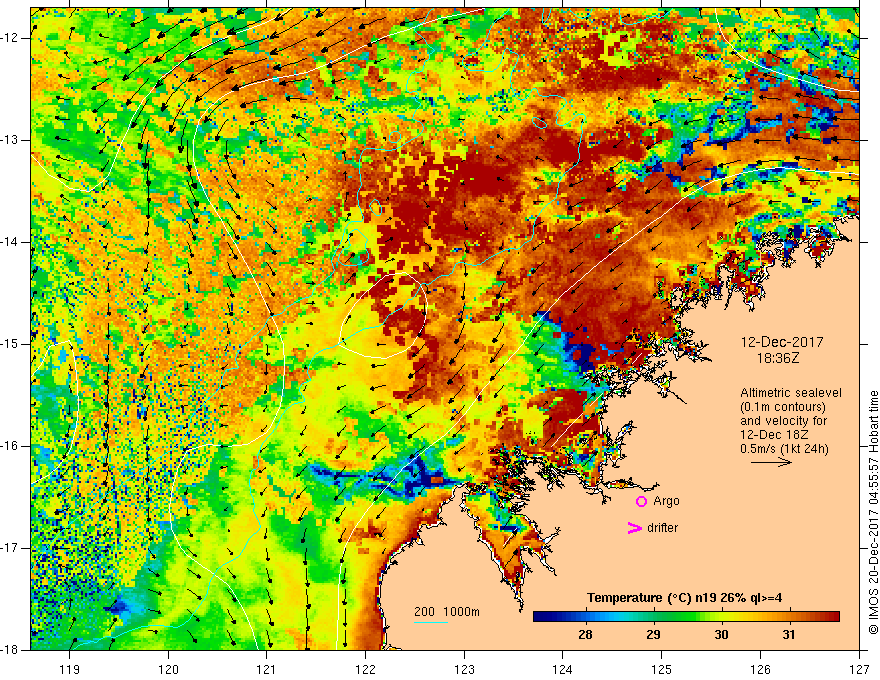Click the latitude label '-12'
The height and width of the screenshot is (680, 880).
[10, 38]
